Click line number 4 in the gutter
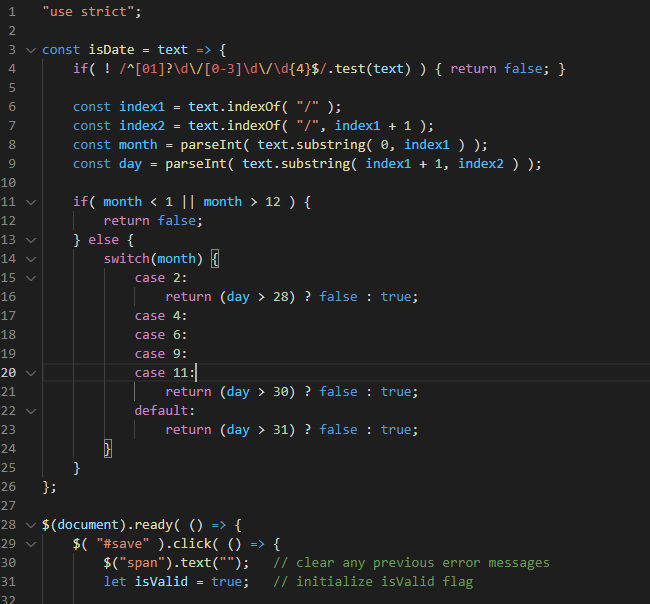 pyautogui.click(x=12, y=68)
